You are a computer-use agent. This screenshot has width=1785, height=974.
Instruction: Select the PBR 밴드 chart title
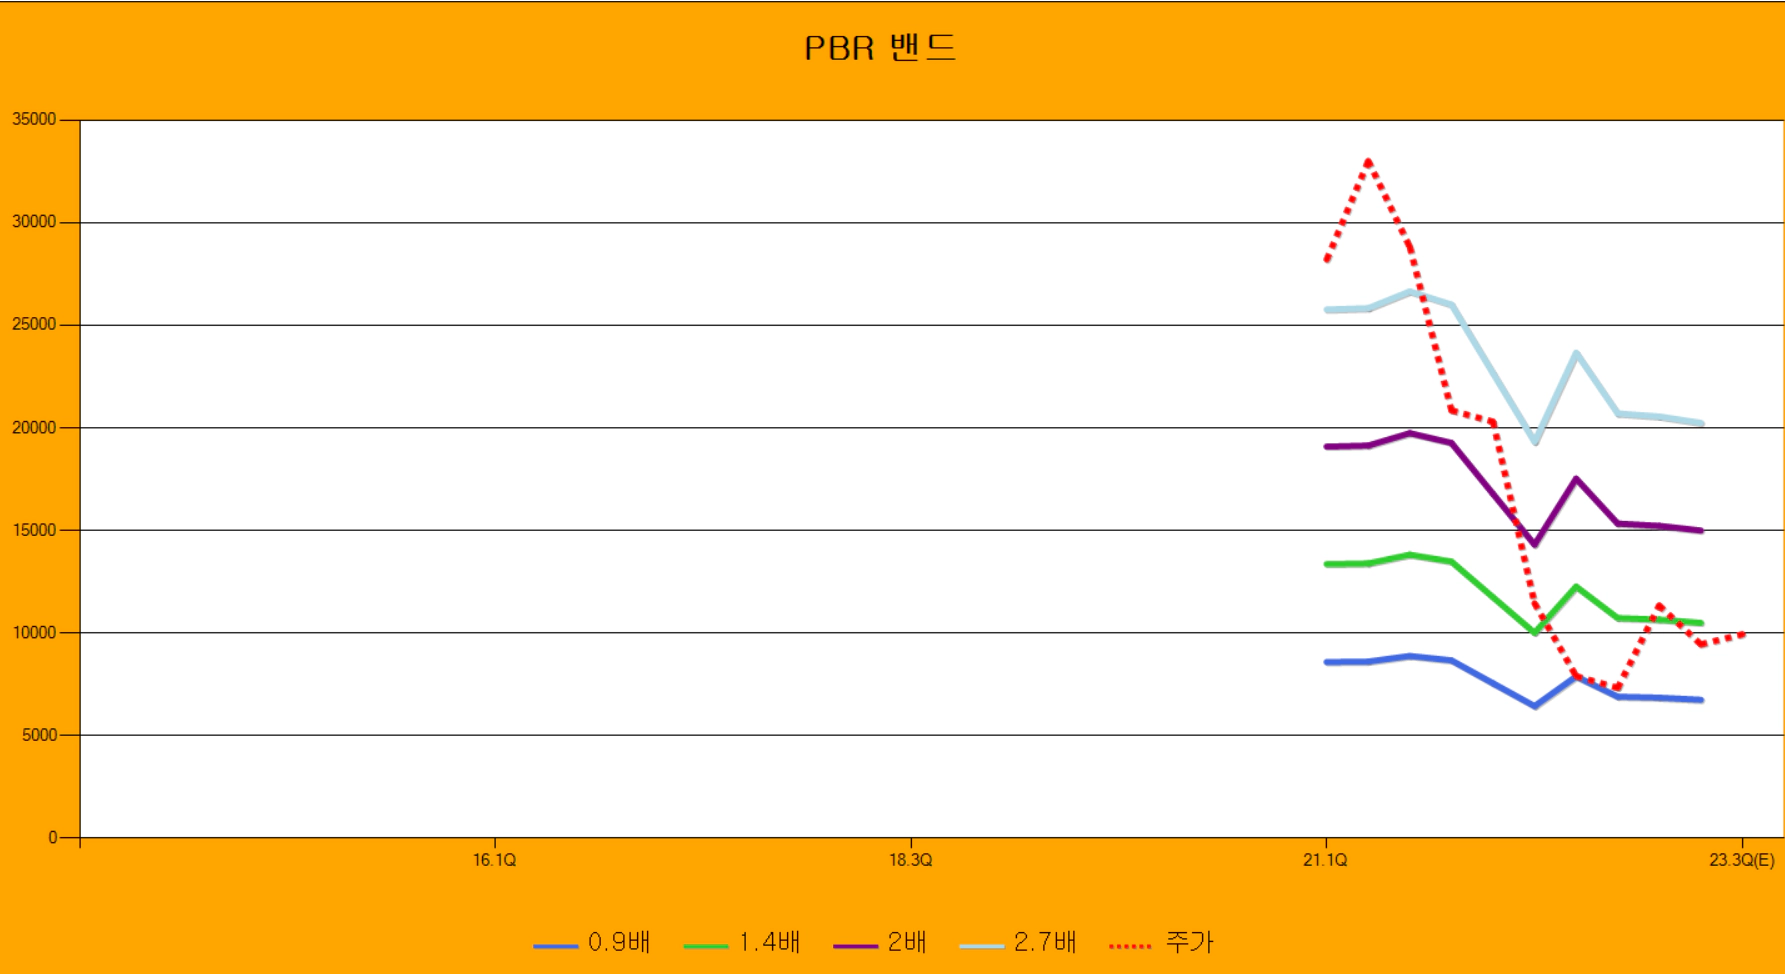click(878, 47)
